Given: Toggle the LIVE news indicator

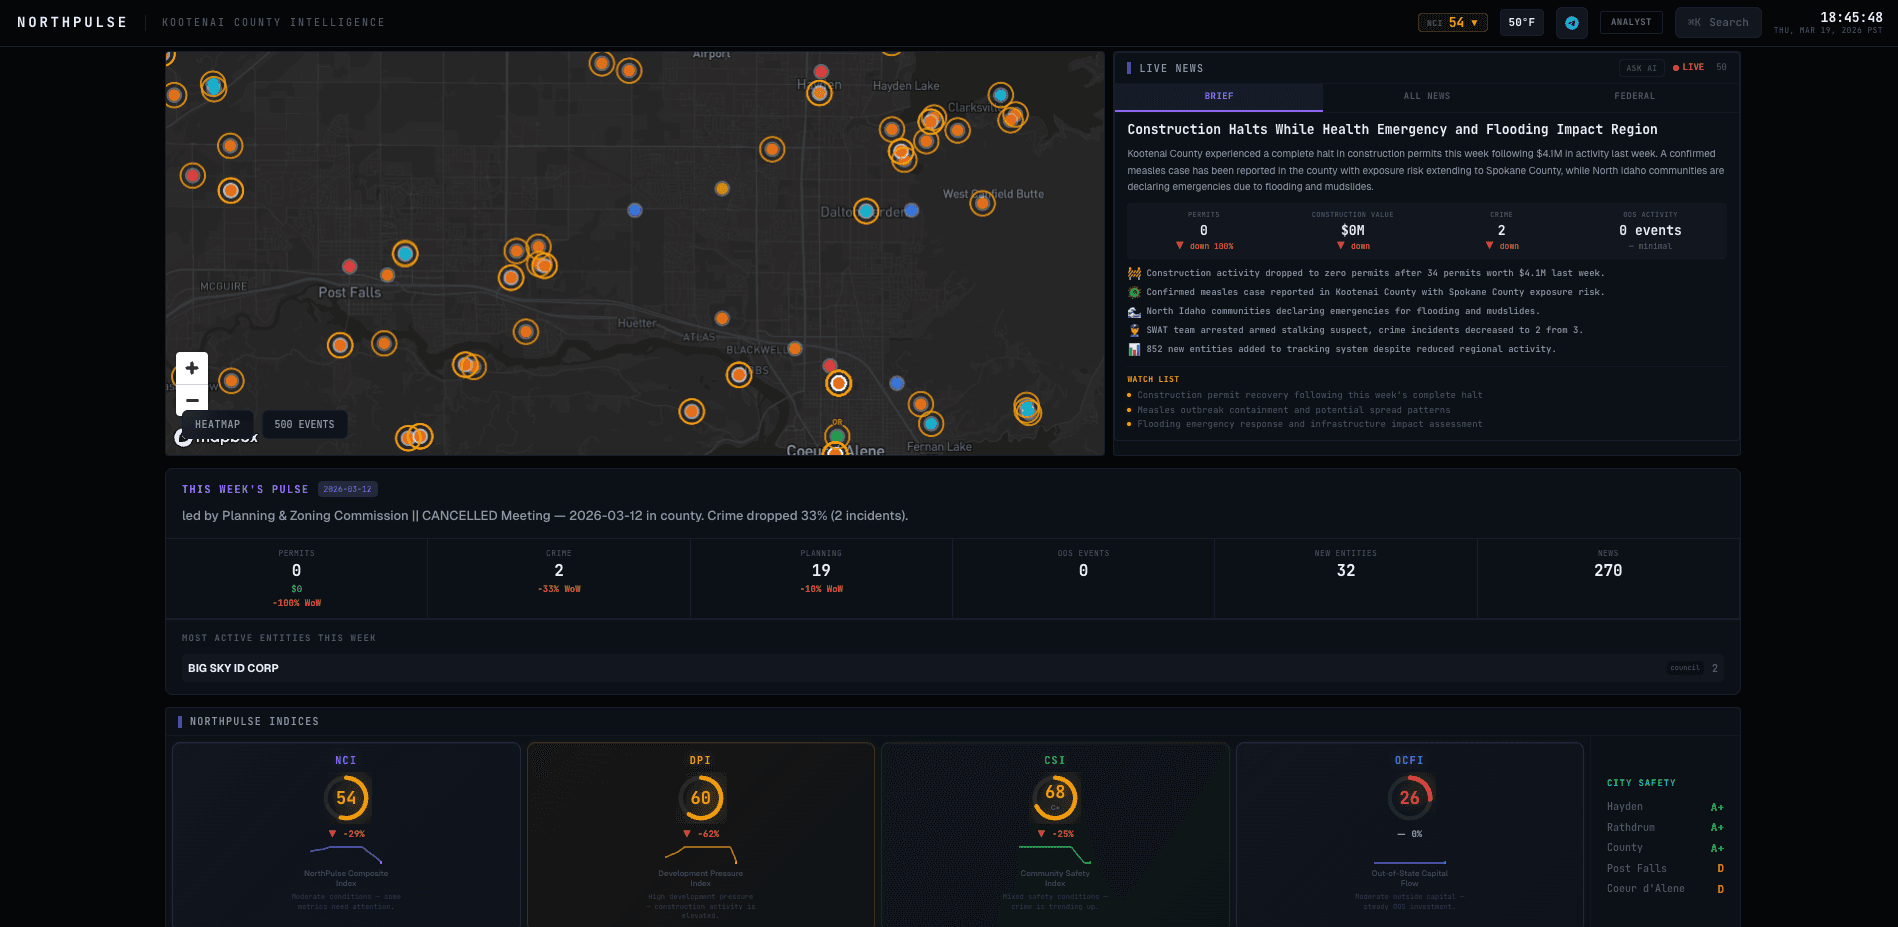Looking at the screenshot, I should [x=1687, y=67].
